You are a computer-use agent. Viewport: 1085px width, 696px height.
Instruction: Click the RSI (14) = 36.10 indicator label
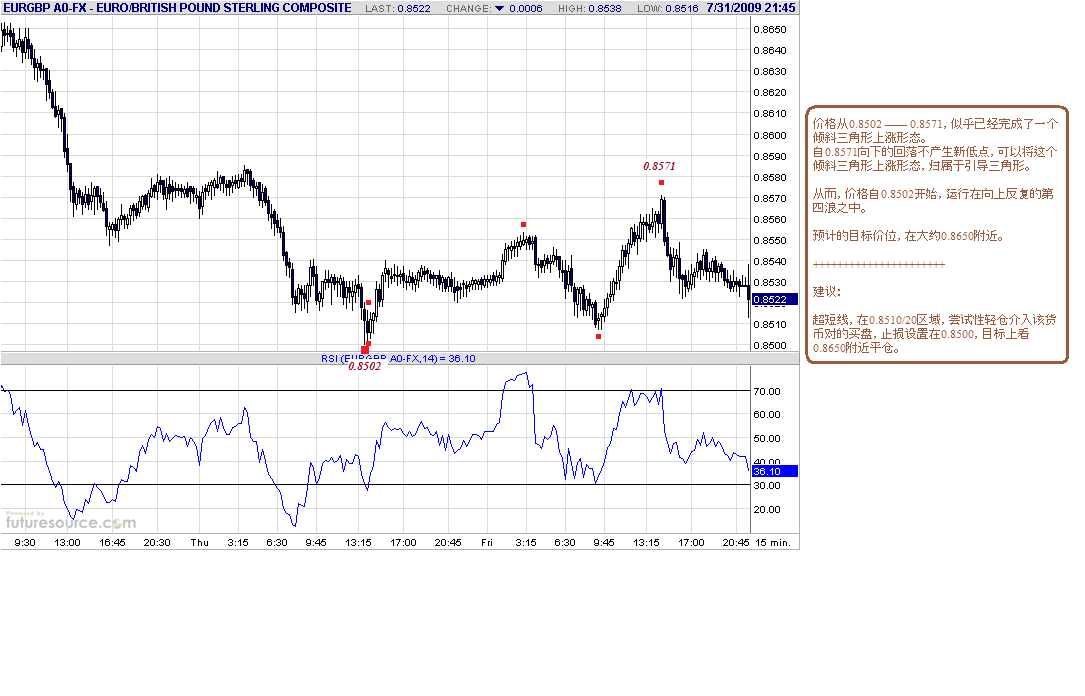point(398,358)
